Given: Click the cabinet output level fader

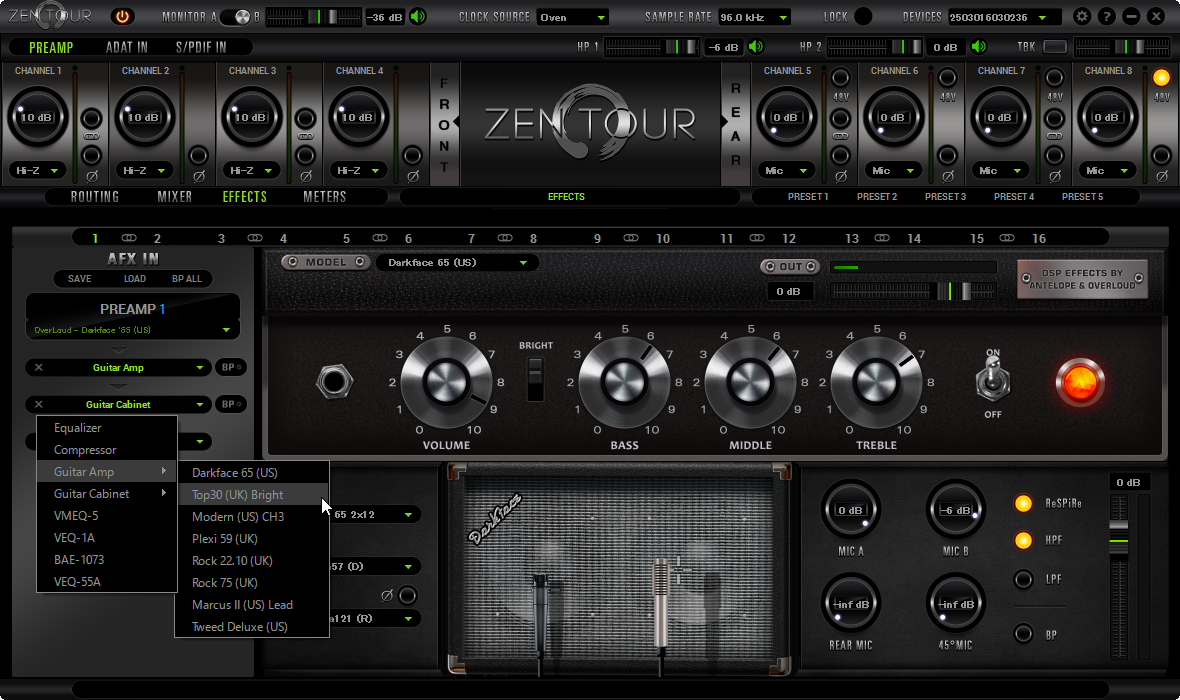Looking at the screenshot, I should [x=1118, y=541].
